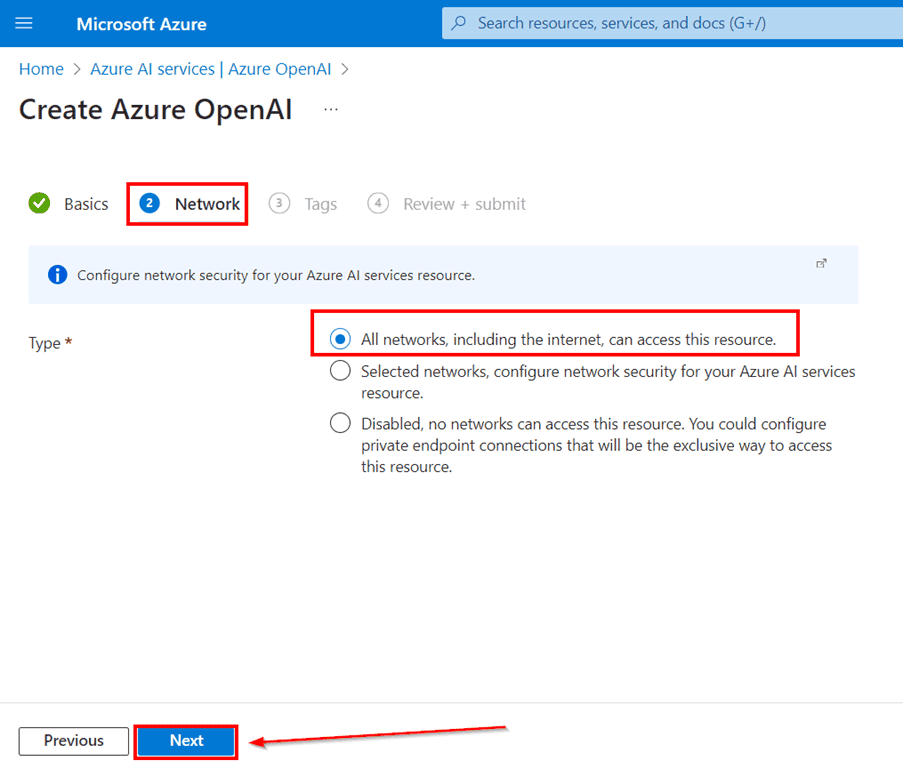Click the step 3 circle icon
Screen dimensions: 903x761
pos(280,204)
